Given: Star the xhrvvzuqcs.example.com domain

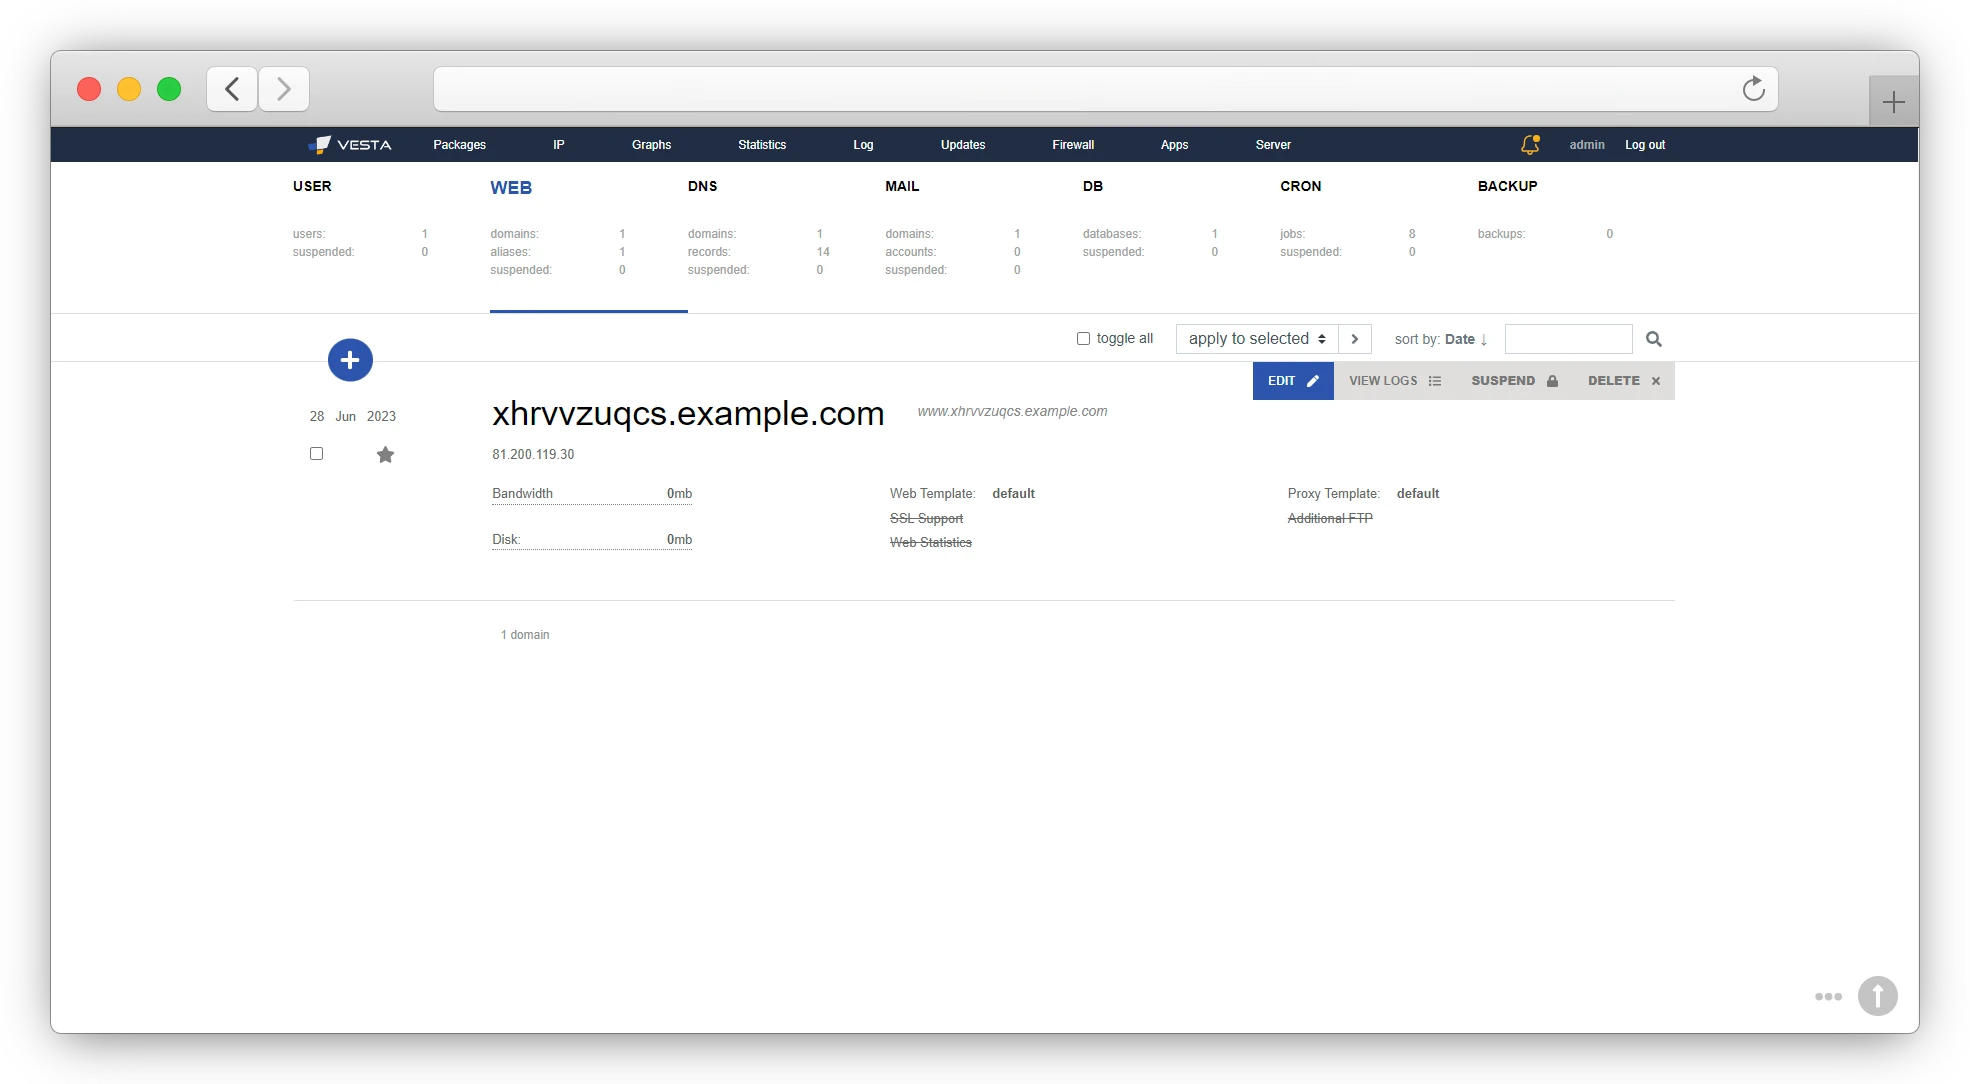Looking at the screenshot, I should (x=385, y=455).
